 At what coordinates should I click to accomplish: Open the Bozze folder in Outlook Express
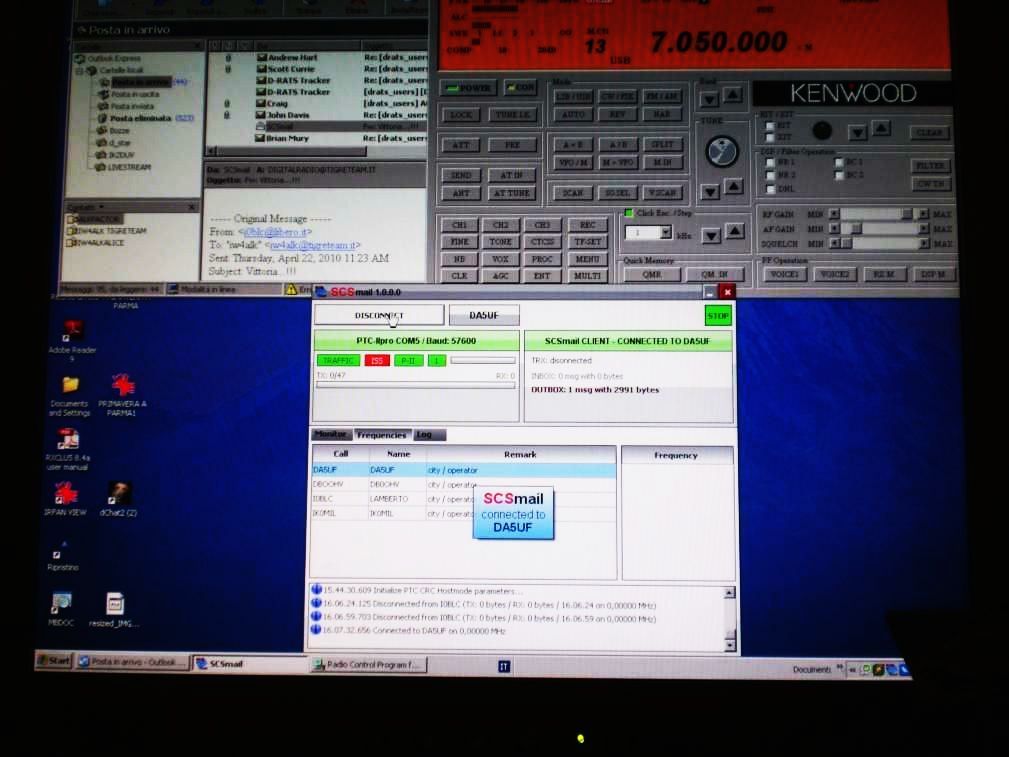tap(120, 131)
